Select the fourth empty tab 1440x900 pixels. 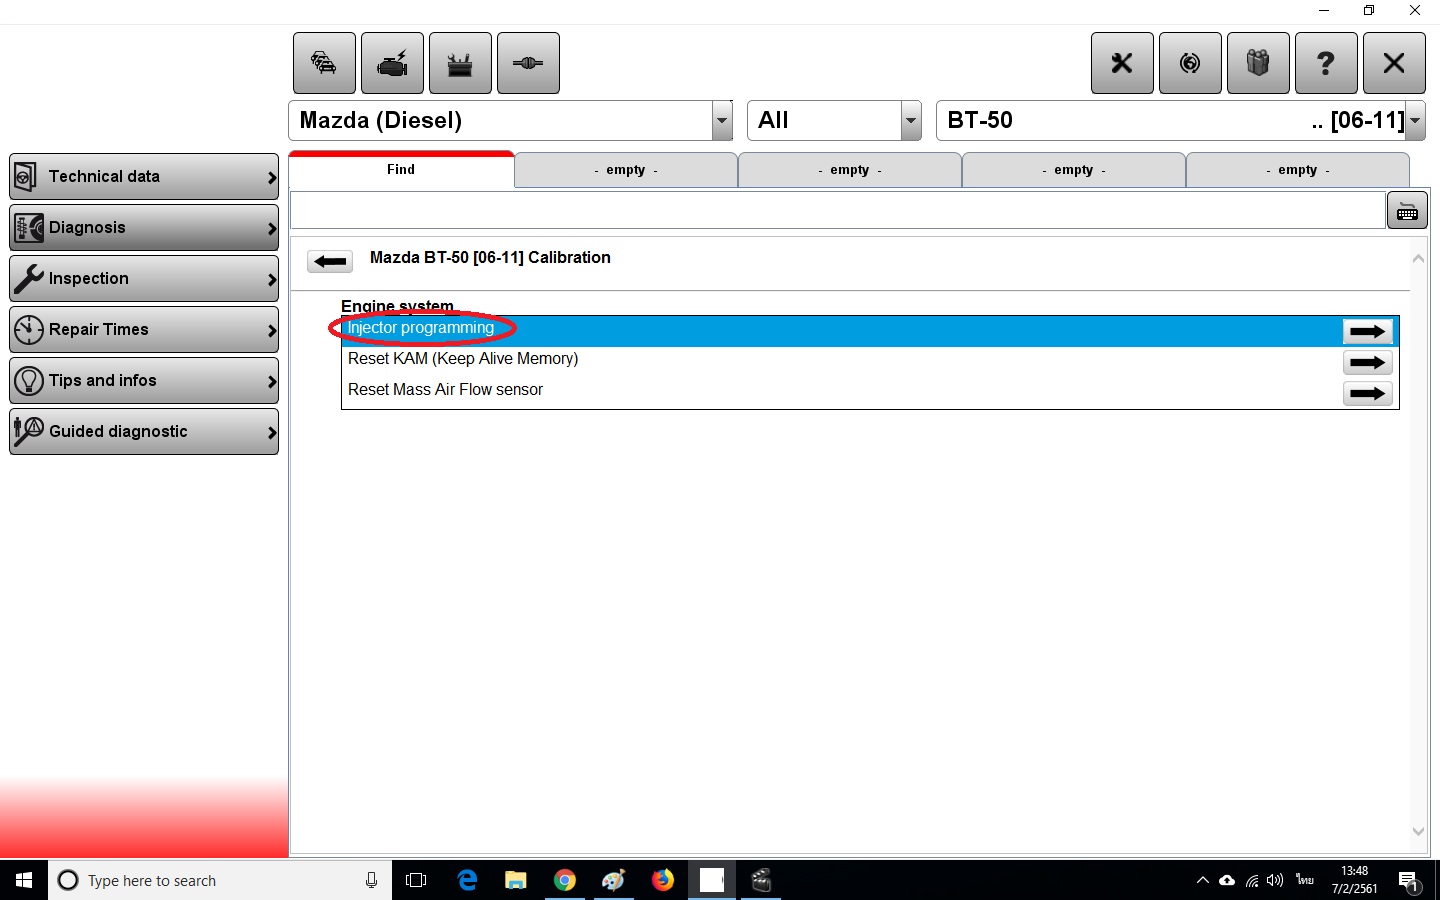click(1298, 170)
